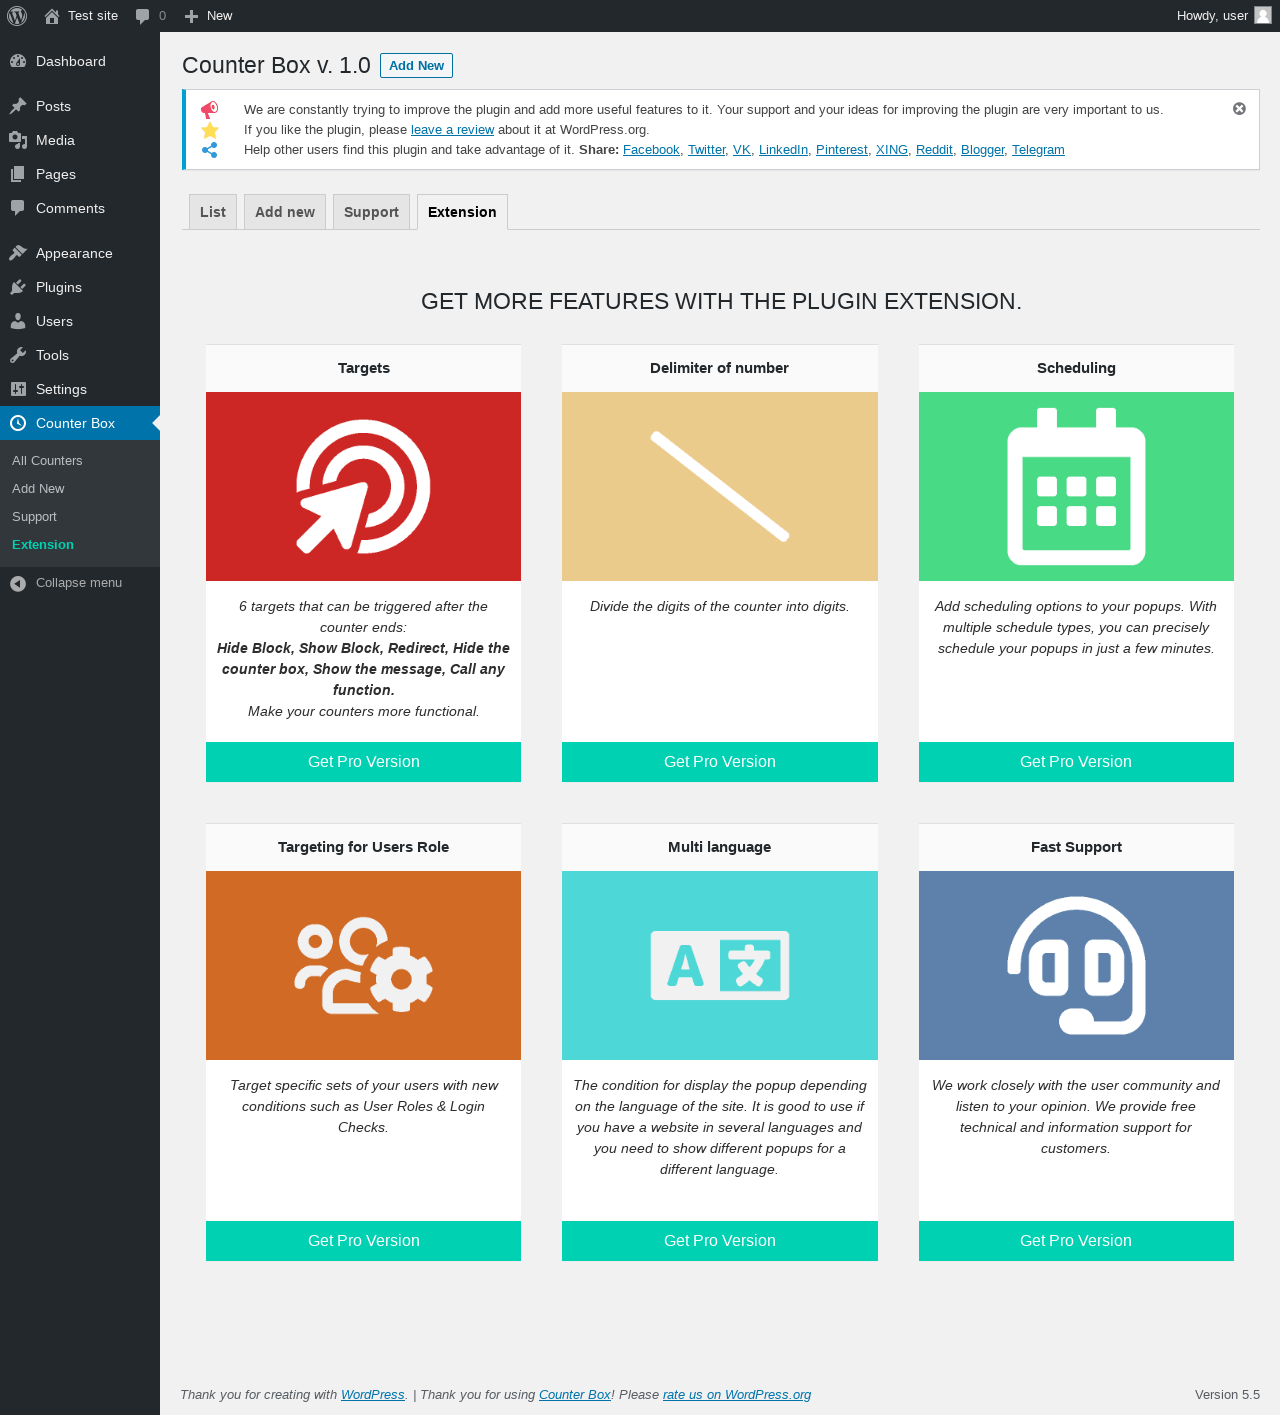1280x1415 pixels.
Task: Share plugin on Twitter
Action: tap(706, 150)
